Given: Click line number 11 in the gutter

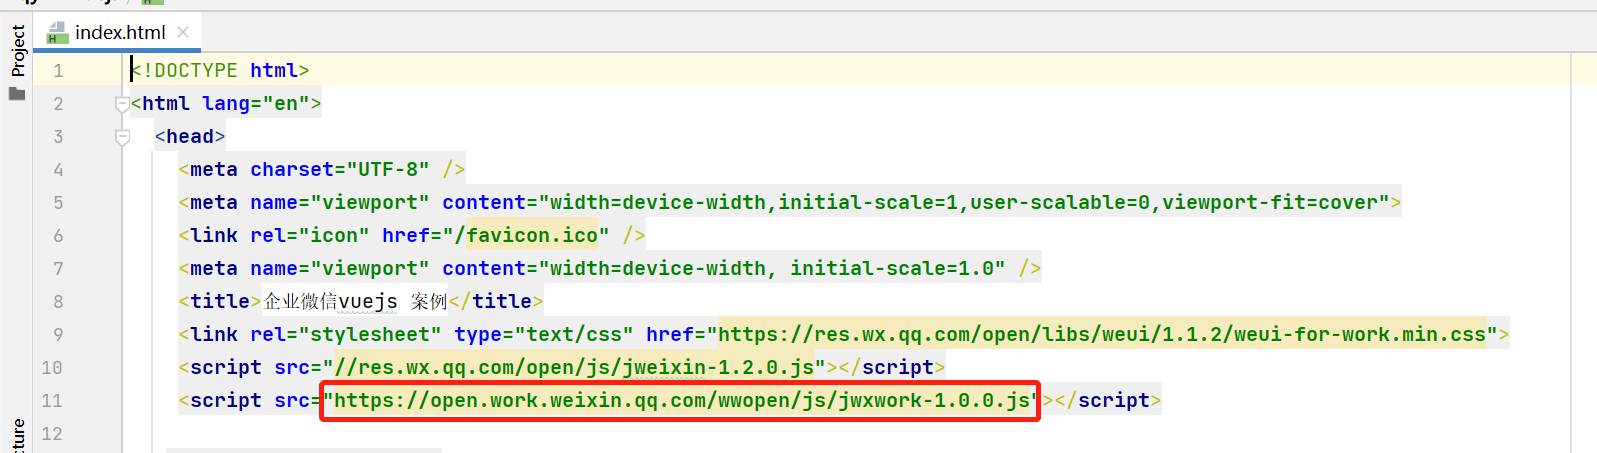Looking at the screenshot, I should click(x=52, y=401).
